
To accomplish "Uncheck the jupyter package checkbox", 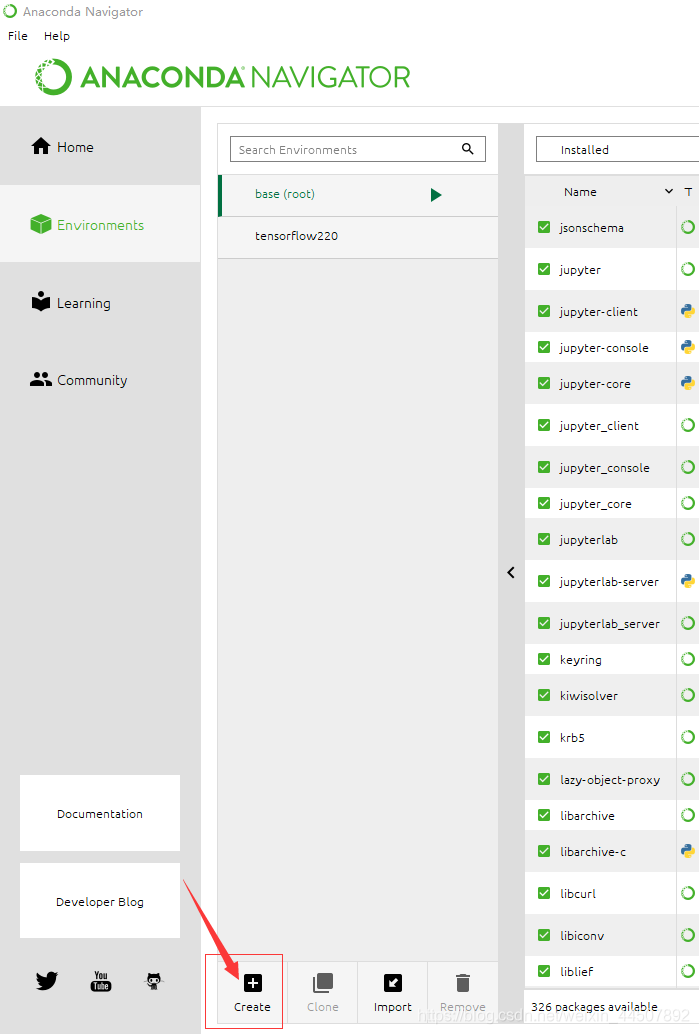I will pos(544,269).
